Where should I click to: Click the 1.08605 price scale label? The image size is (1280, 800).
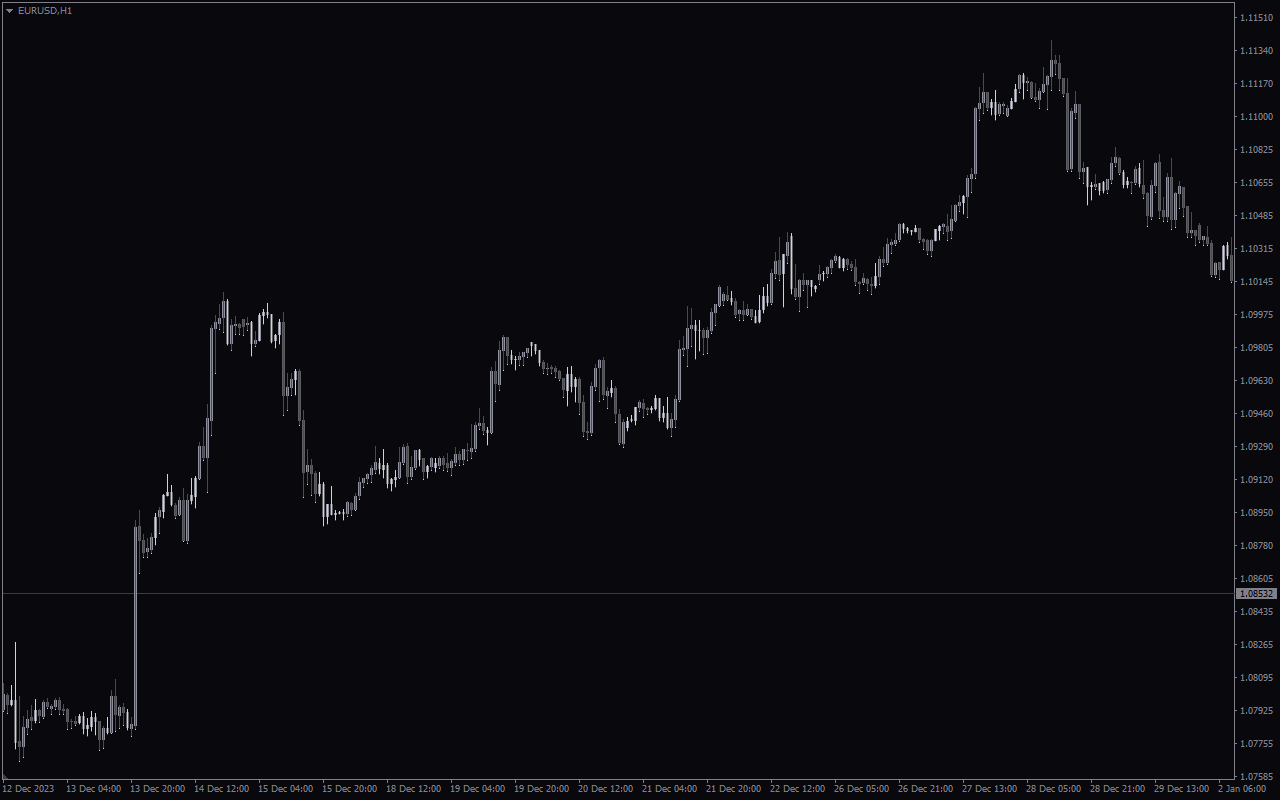pyautogui.click(x=1257, y=578)
